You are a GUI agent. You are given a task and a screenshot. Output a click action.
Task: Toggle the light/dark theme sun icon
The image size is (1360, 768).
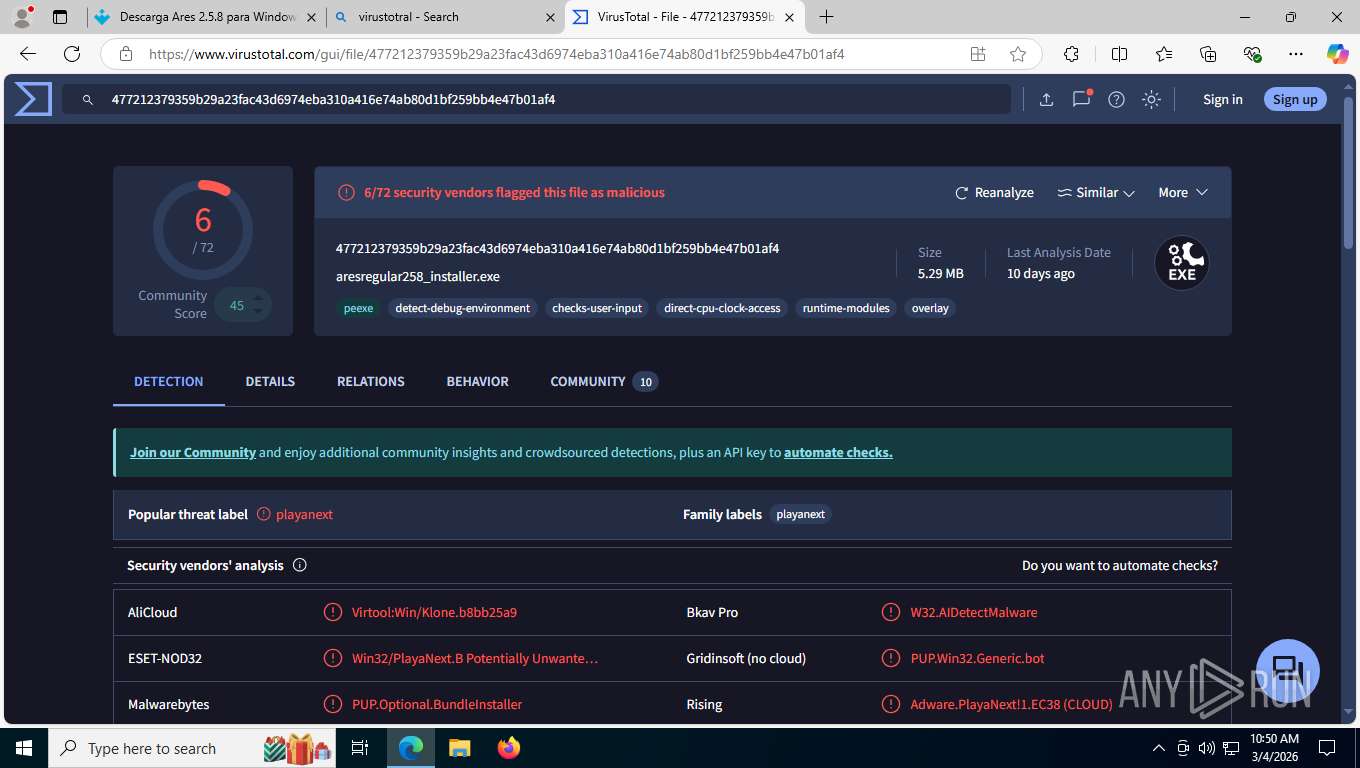1151,99
